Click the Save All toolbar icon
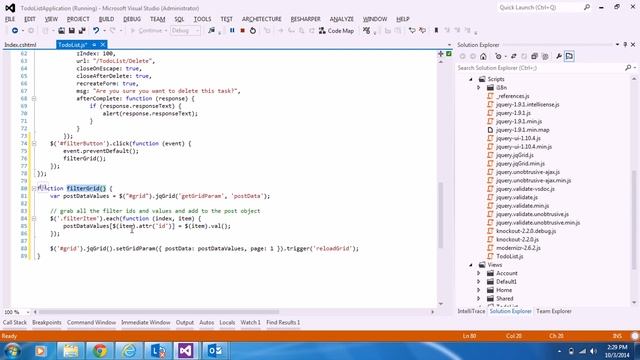The width and height of the screenshot is (640, 360). pos(82,31)
